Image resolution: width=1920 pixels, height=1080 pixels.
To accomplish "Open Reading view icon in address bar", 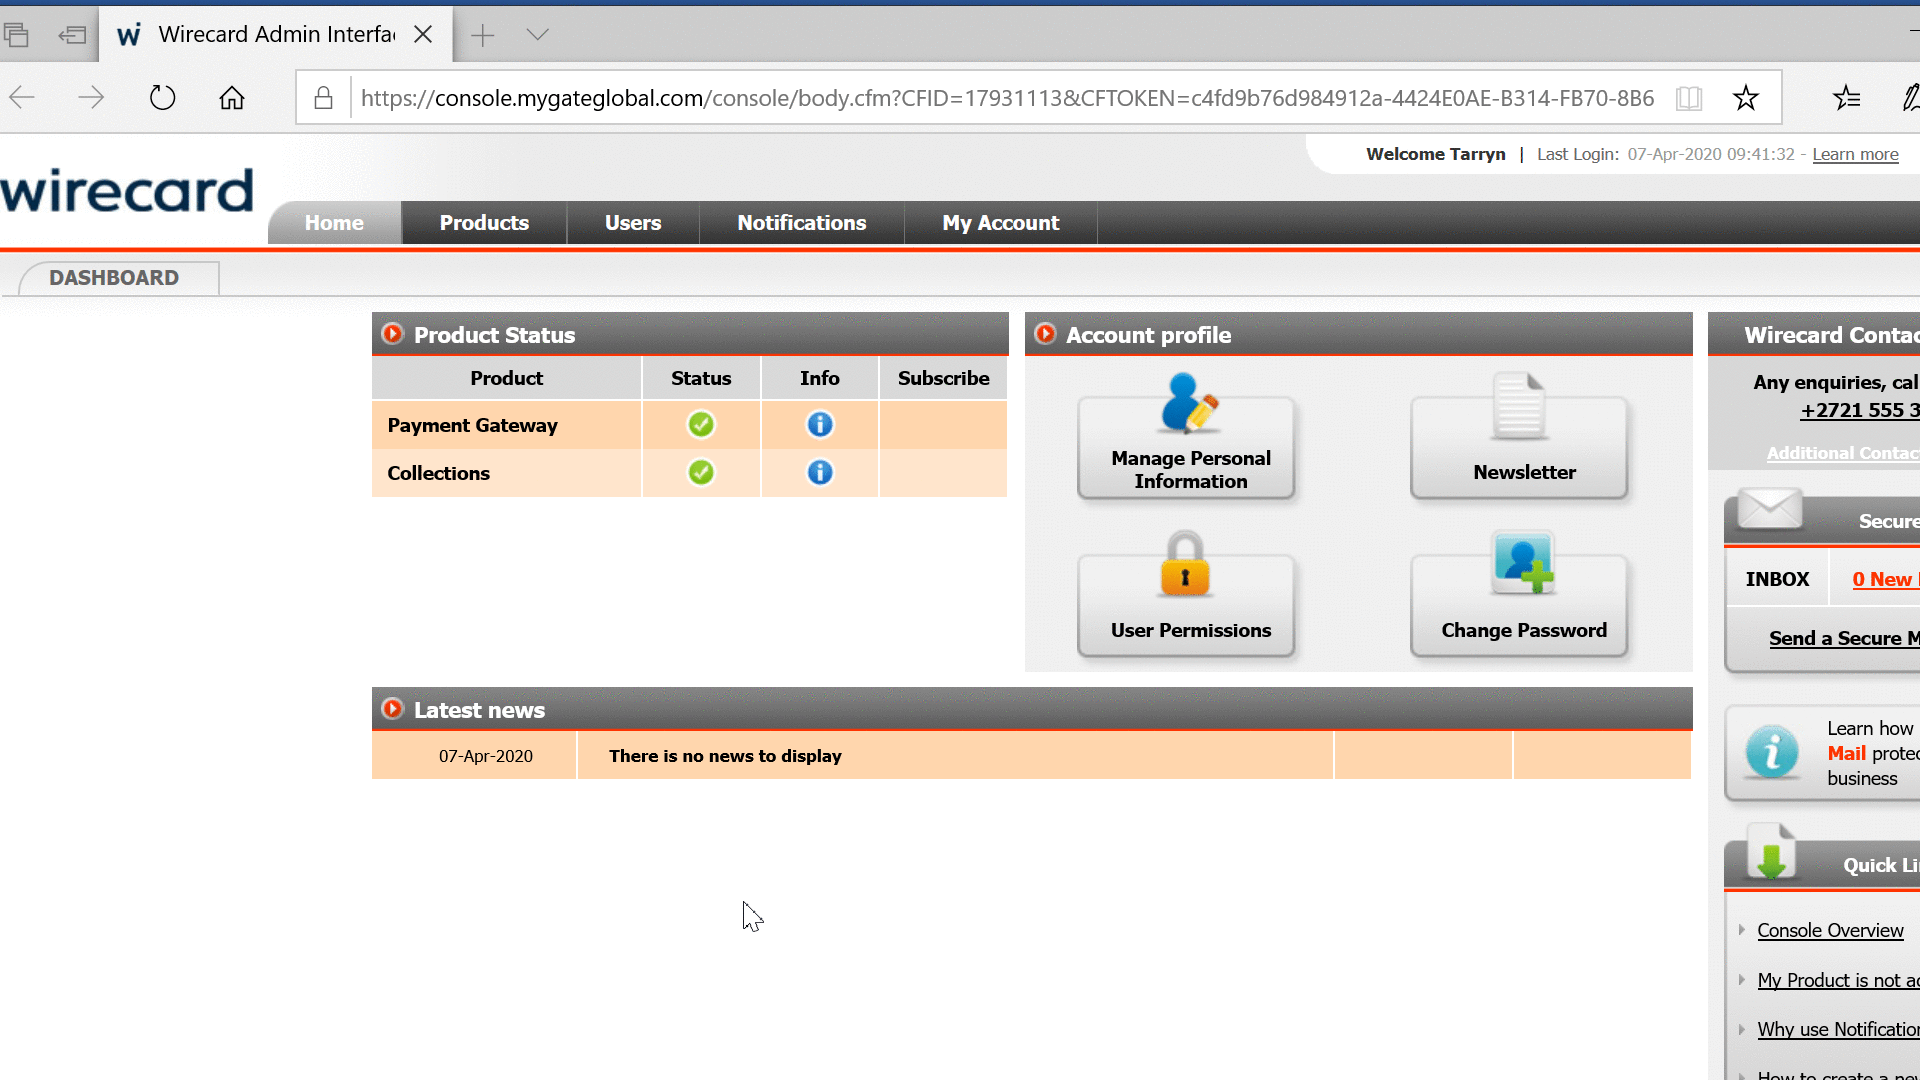I will (x=1689, y=97).
